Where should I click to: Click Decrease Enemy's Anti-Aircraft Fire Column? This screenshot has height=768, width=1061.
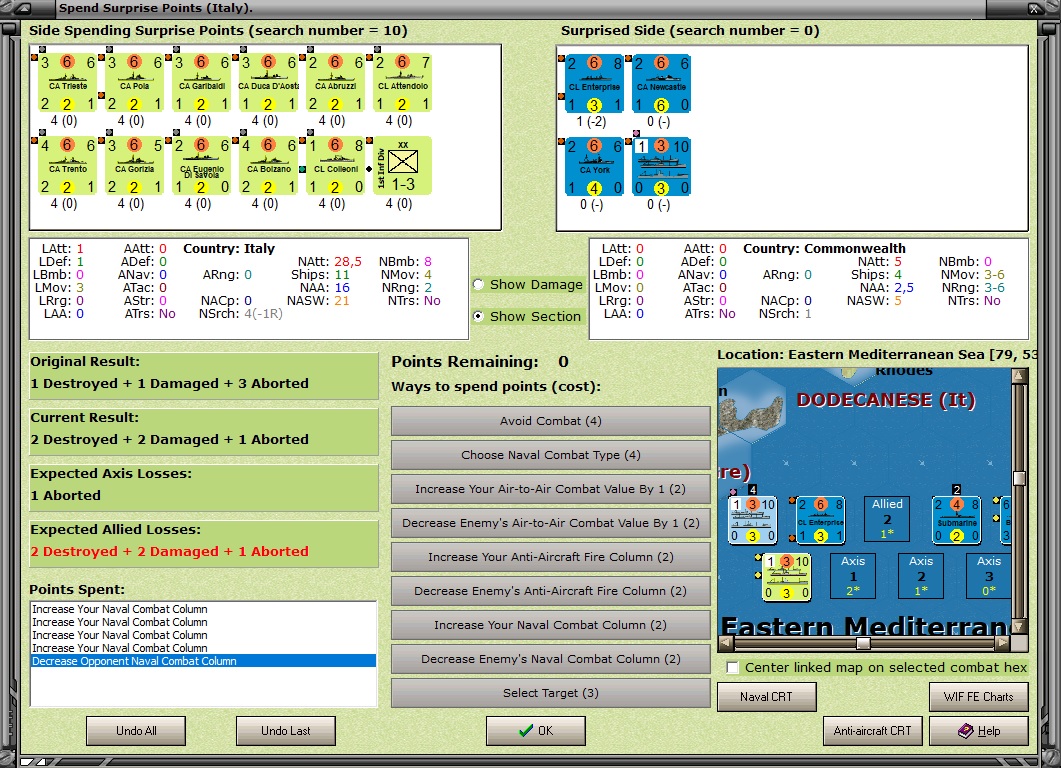(x=551, y=591)
